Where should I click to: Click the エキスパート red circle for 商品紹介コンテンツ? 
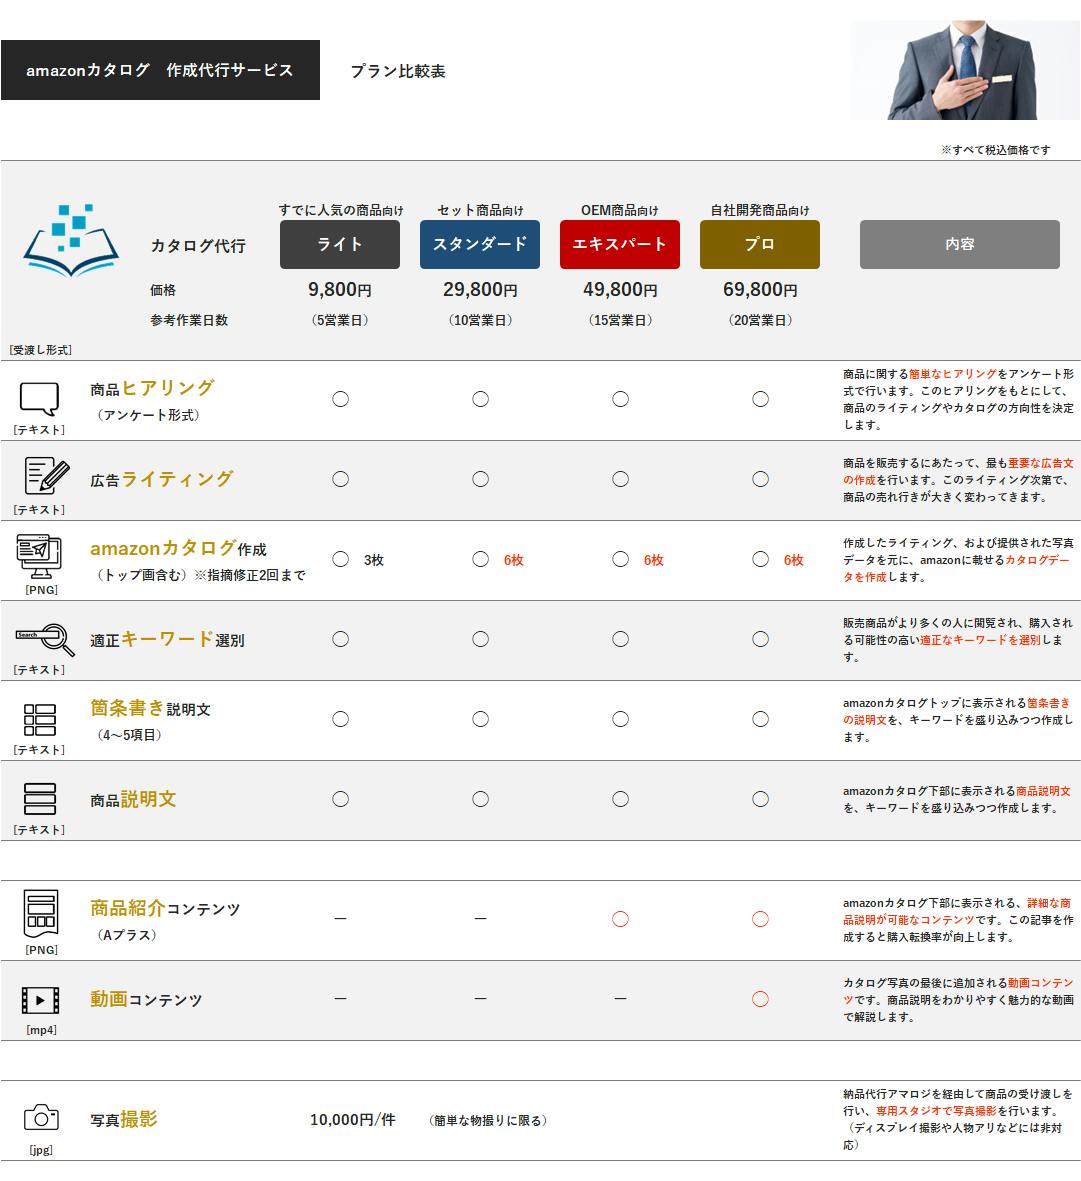[x=620, y=919]
